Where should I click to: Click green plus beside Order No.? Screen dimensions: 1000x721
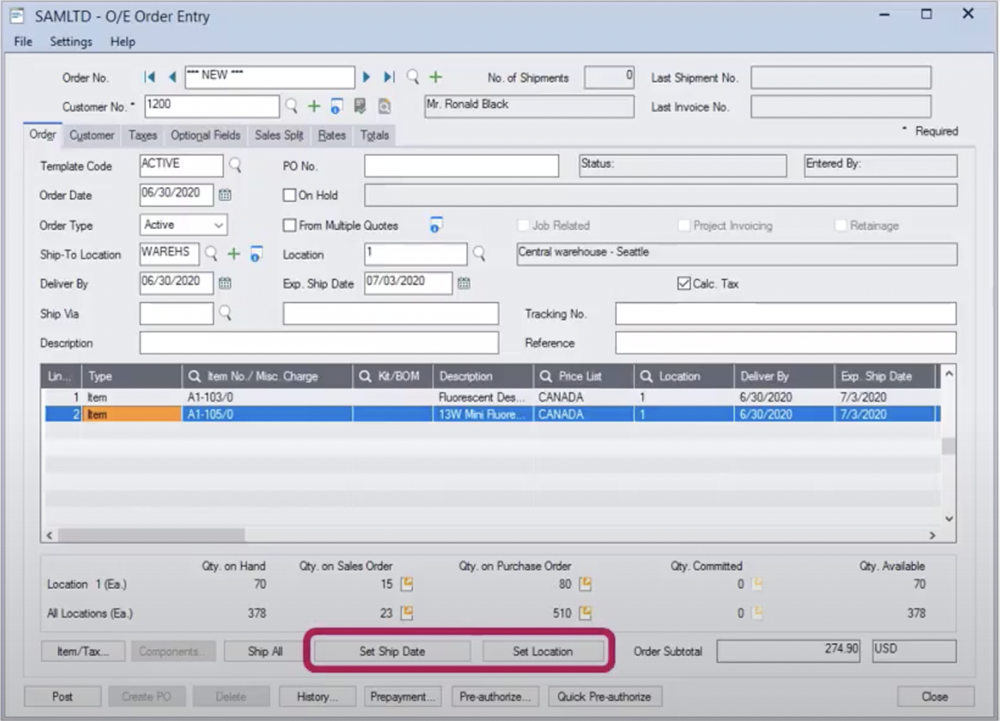(x=436, y=77)
